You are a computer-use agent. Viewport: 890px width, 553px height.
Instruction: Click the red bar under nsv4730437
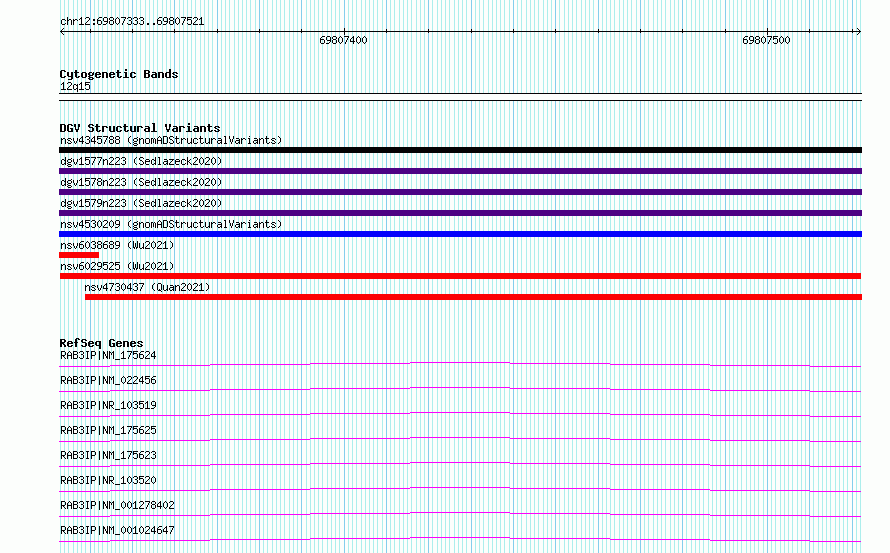click(x=473, y=297)
